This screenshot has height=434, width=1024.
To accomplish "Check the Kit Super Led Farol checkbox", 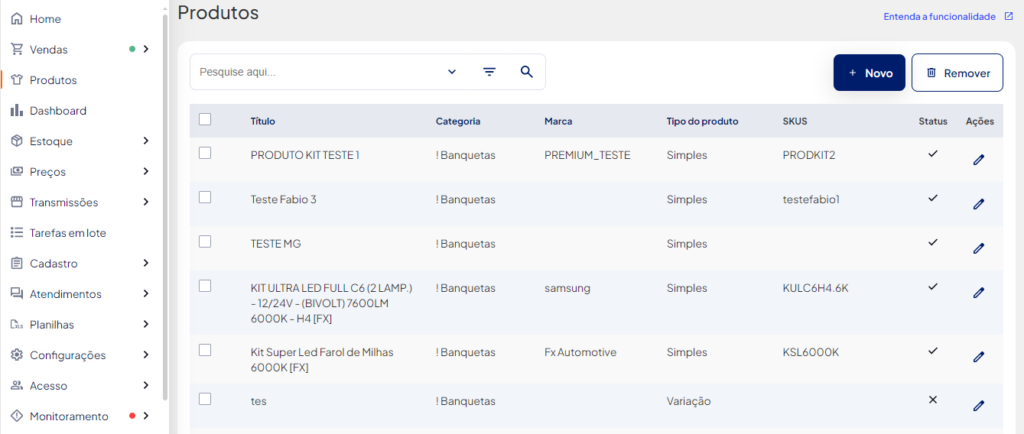I will [205, 350].
